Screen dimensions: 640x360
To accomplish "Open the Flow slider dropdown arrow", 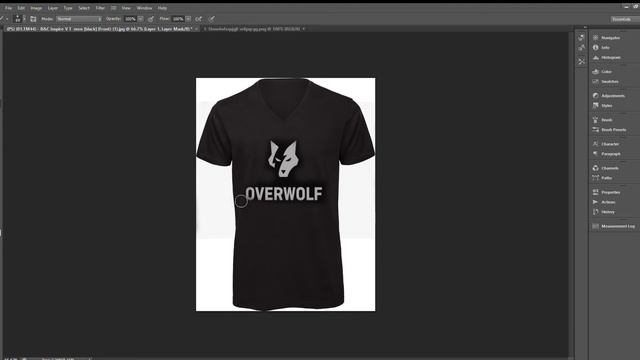I will [x=188, y=19].
